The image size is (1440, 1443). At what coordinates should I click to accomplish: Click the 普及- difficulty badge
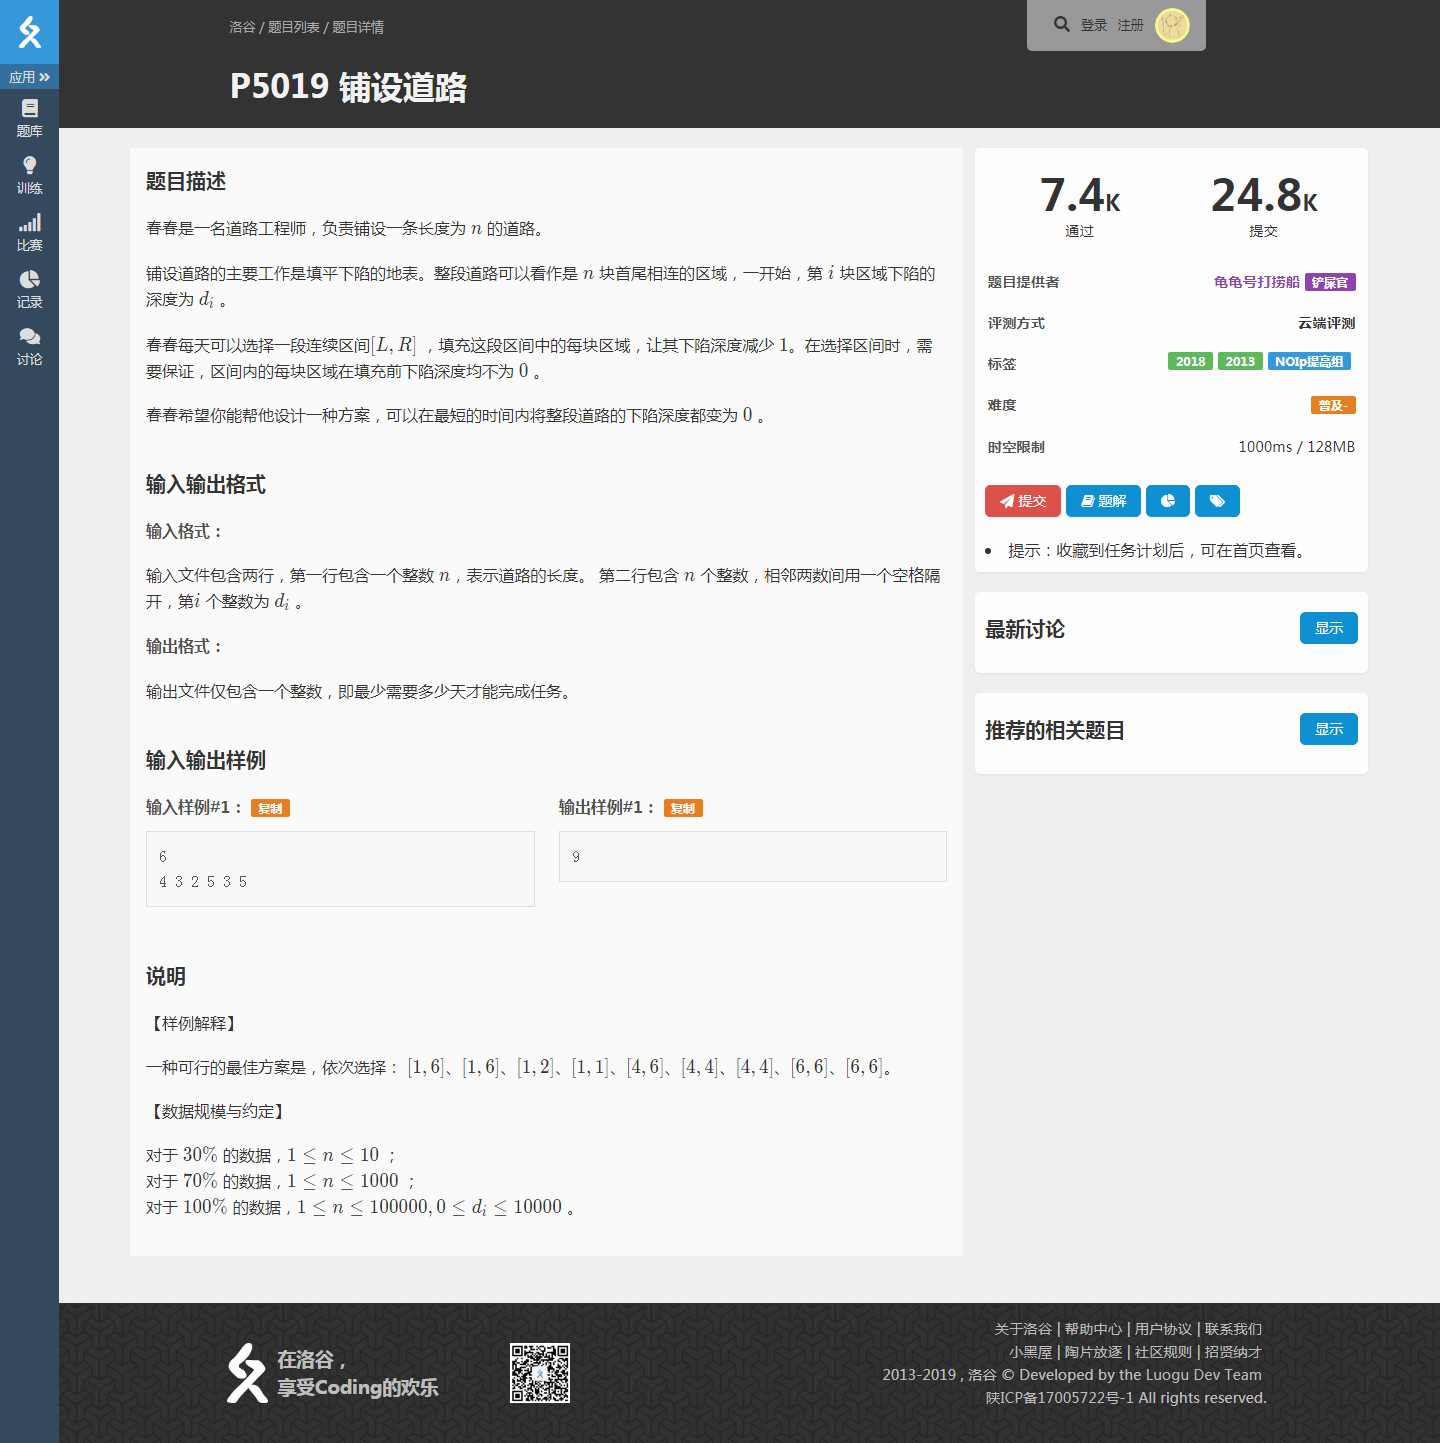pyautogui.click(x=1333, y=405)
